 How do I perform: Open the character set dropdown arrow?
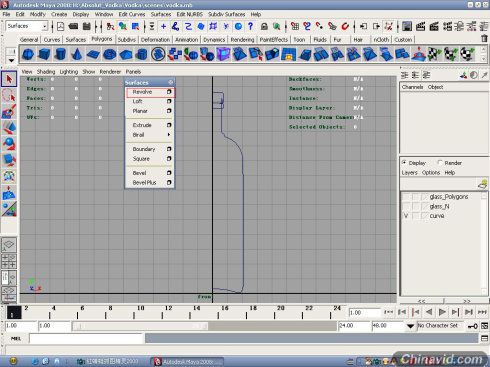pos(410,326)
